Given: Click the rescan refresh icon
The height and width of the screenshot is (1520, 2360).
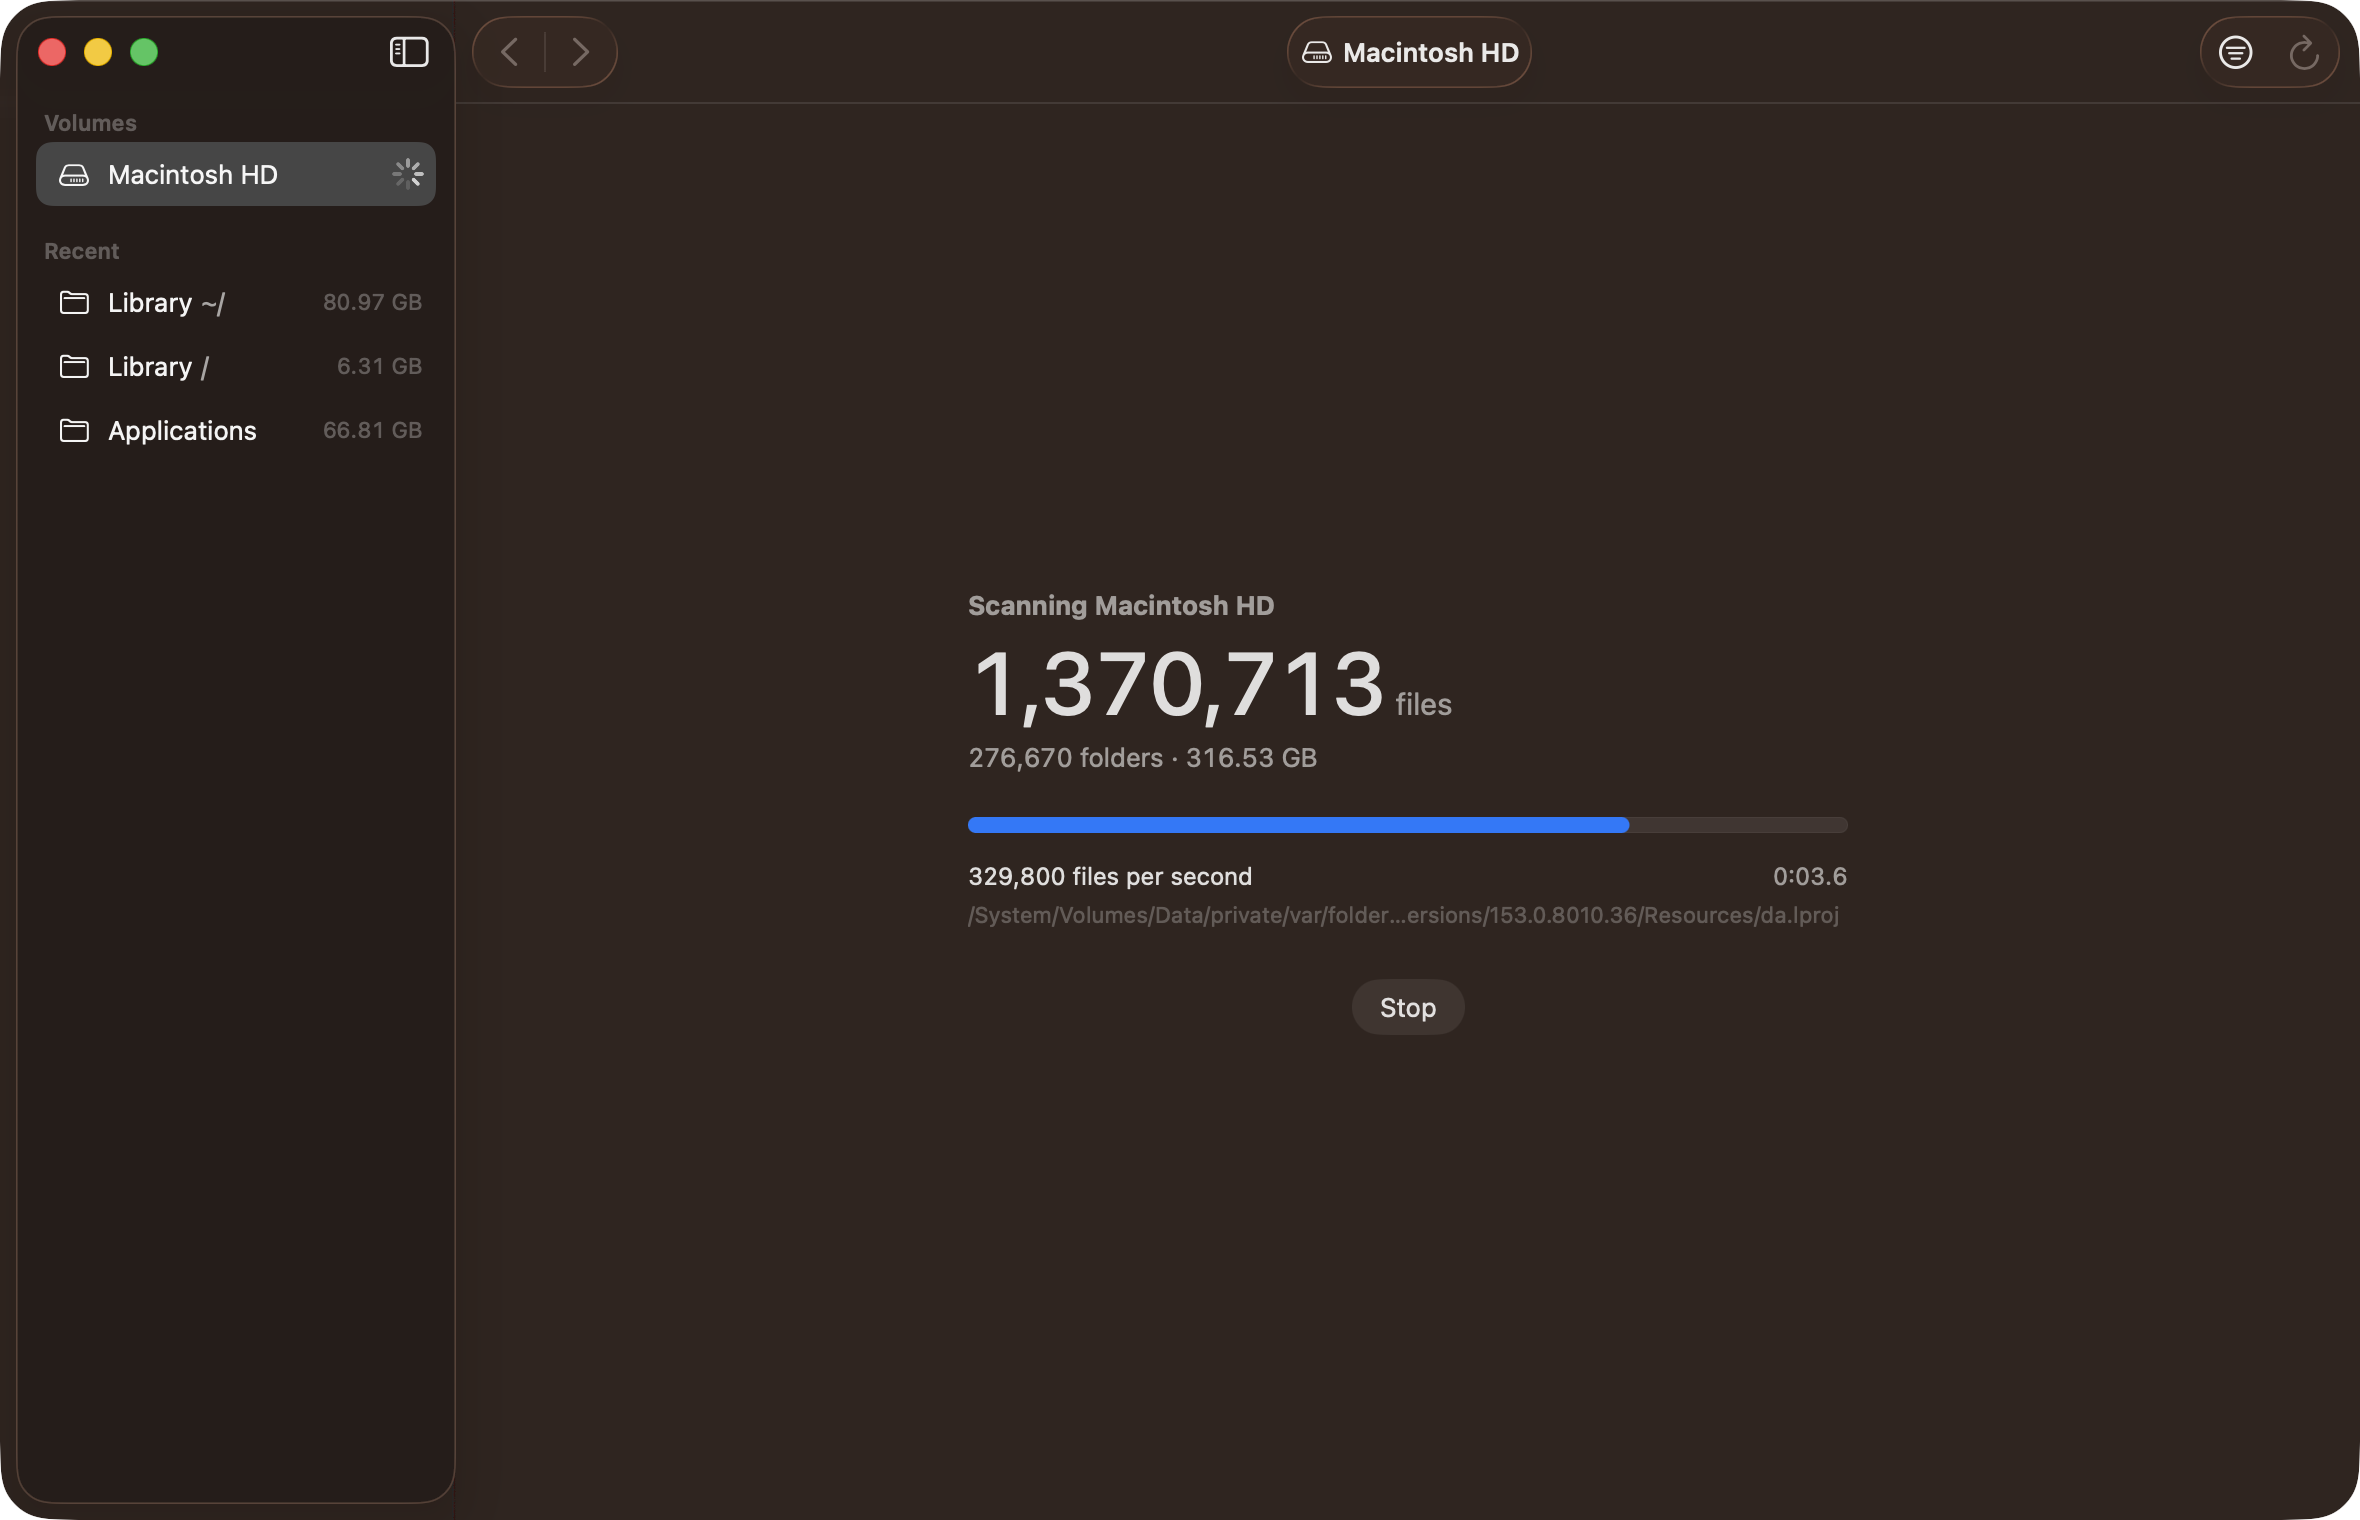Looking at the screenshot, I should 2304,52.
